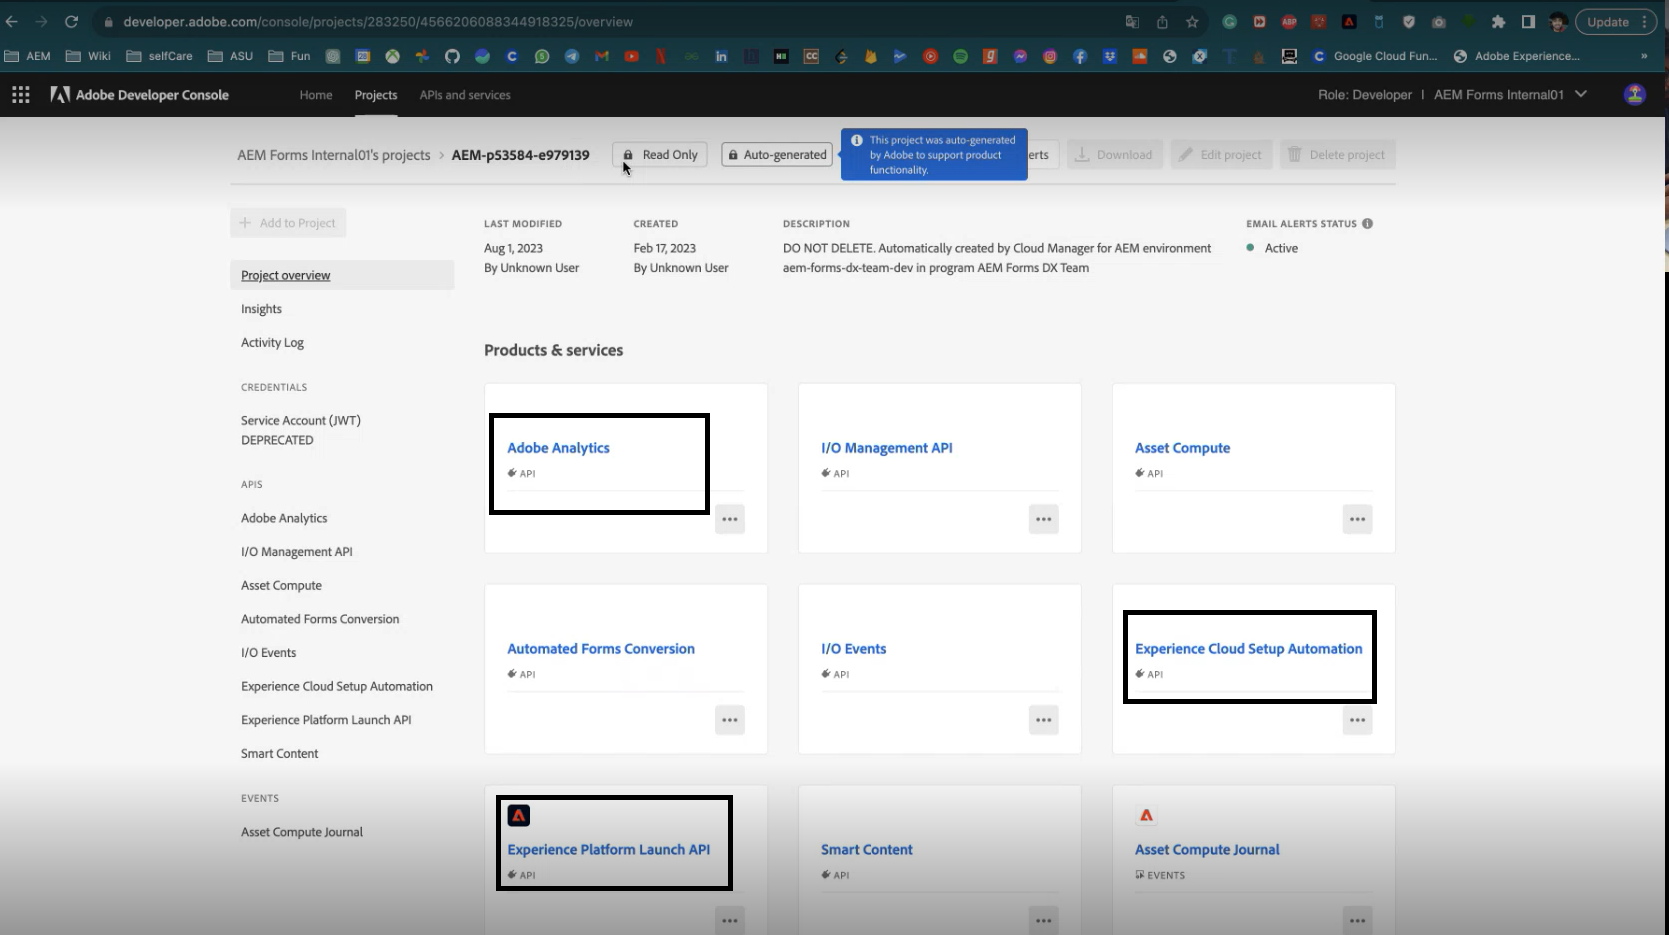Click the Chrome Update button
Screen dimensions: 1669x935
pyautogui.click(x=1608, y=22)
